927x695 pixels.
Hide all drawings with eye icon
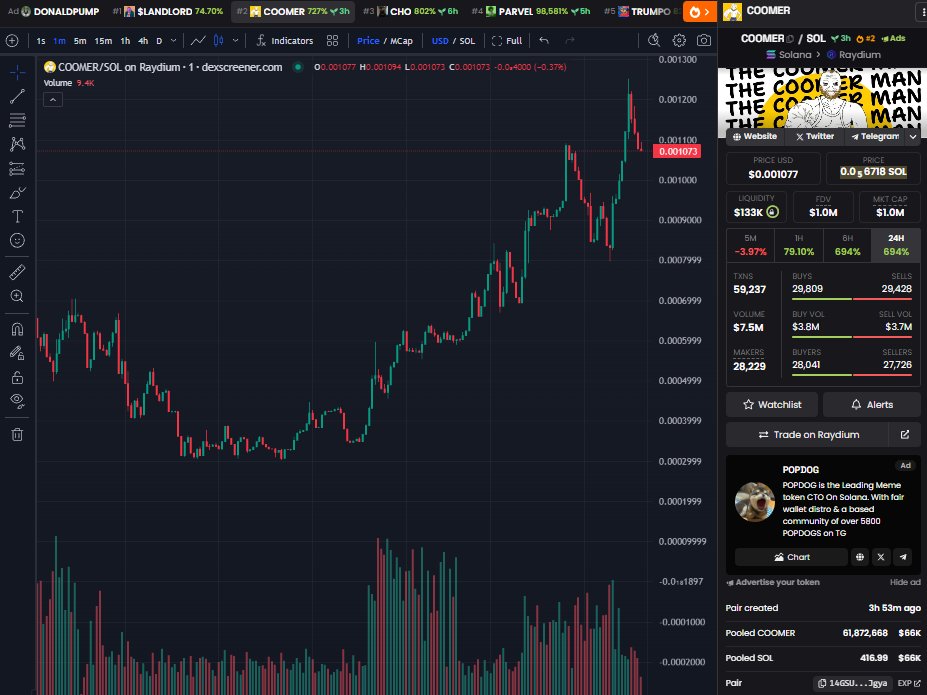(17, 401)
